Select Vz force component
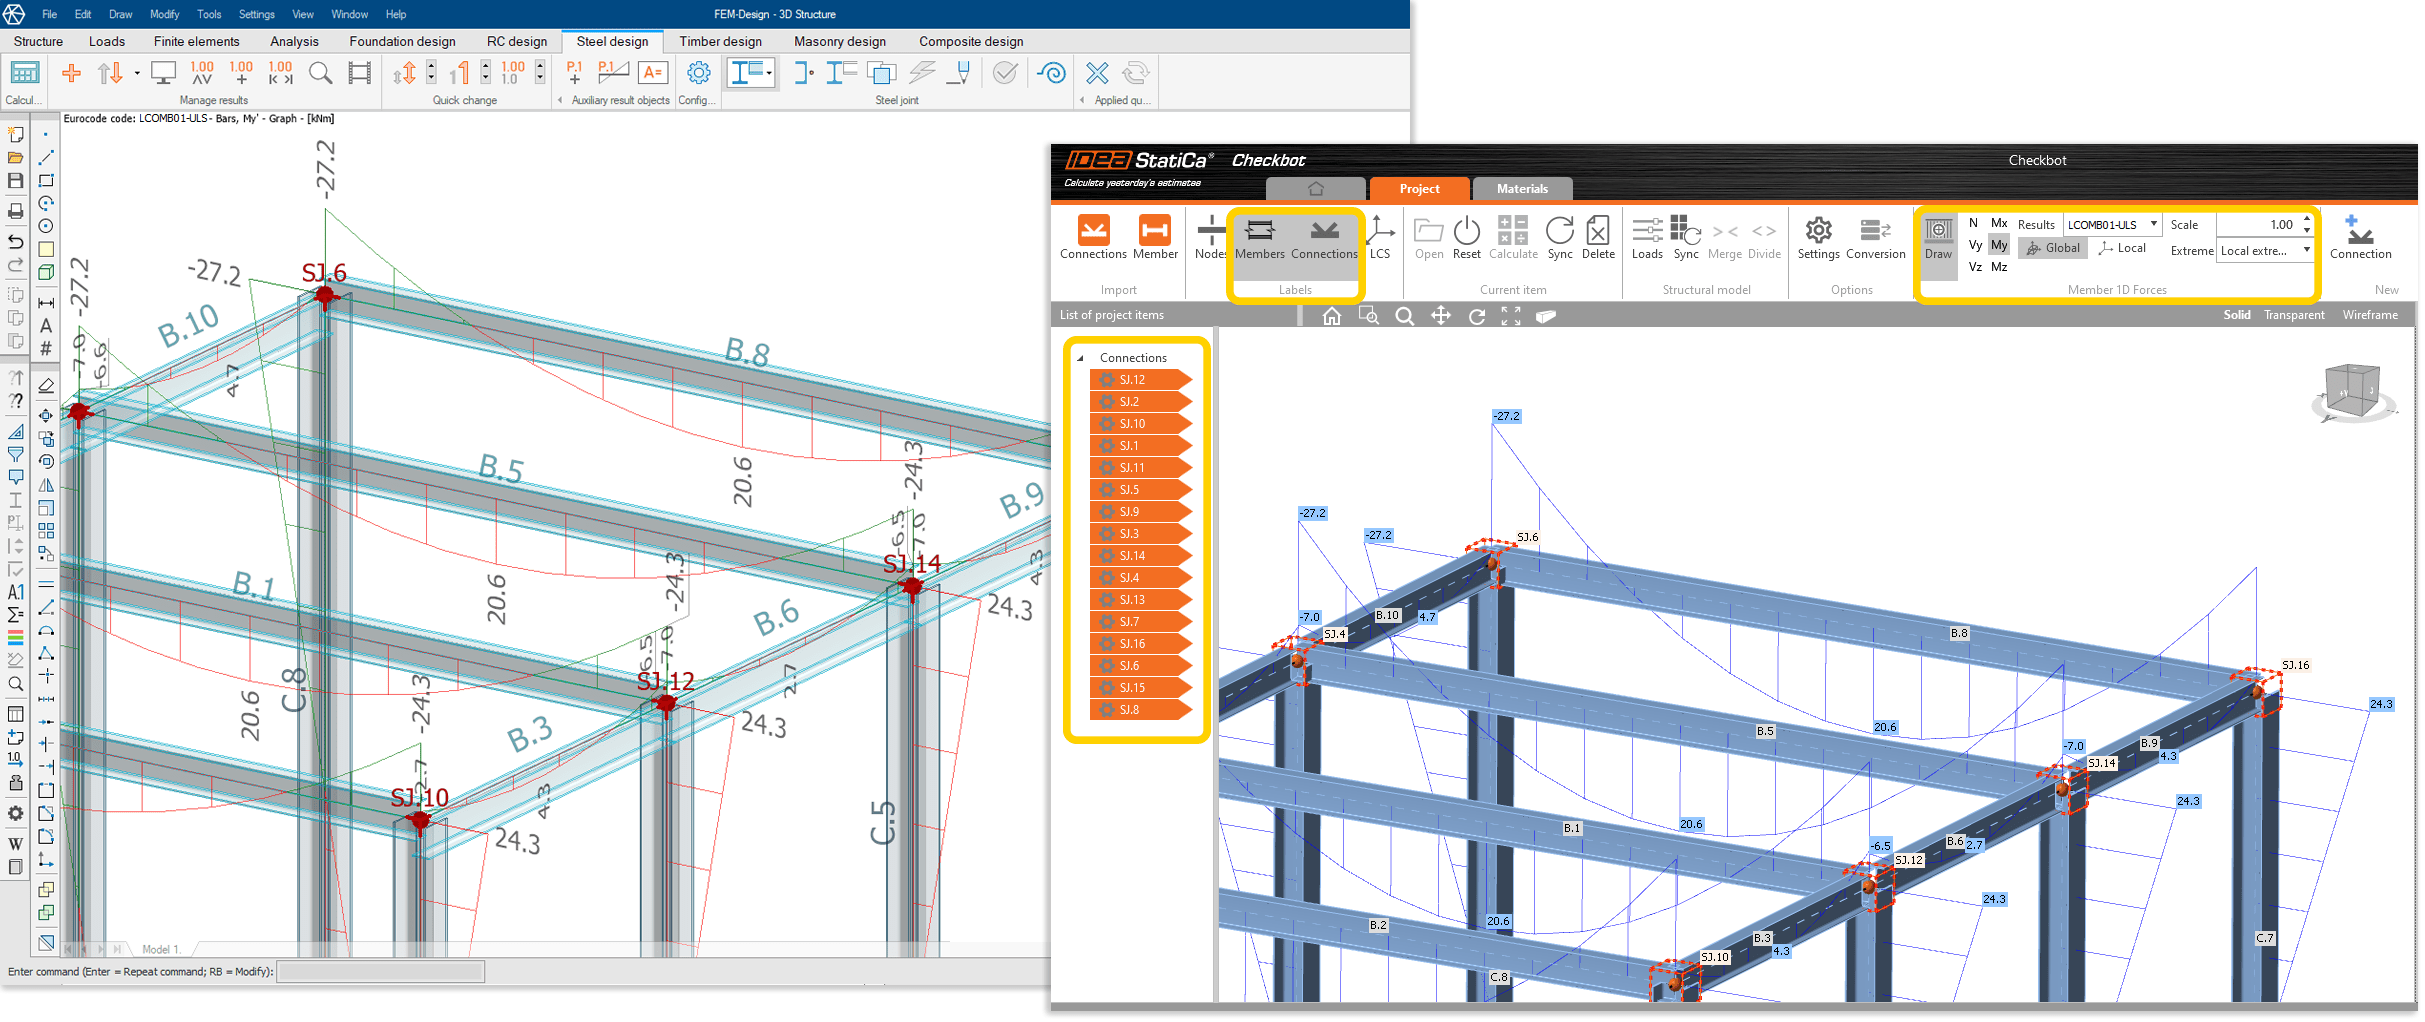This screenshot has height=1022, width=2425. [x=1975, y=267]
